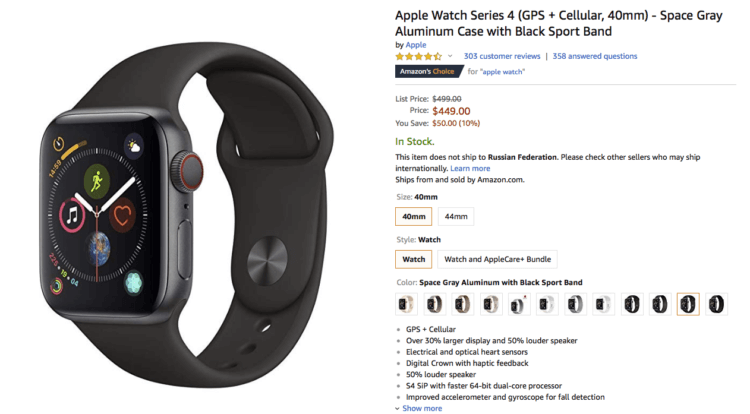The width and height of the screenshot is (750, 414).
Task: Select the highlighted Space Gray Black Sport swatch
Action: [688, 304]
